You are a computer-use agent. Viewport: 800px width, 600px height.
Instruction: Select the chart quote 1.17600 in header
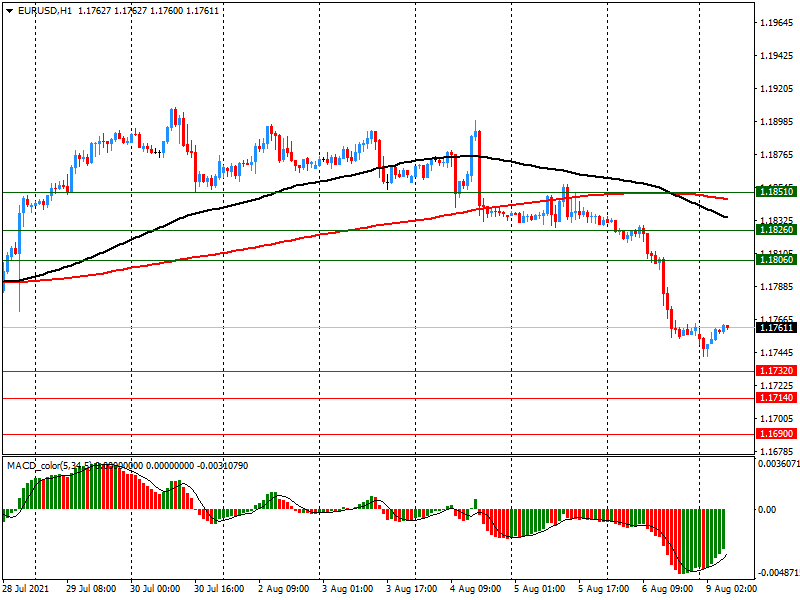pos(166,11)
